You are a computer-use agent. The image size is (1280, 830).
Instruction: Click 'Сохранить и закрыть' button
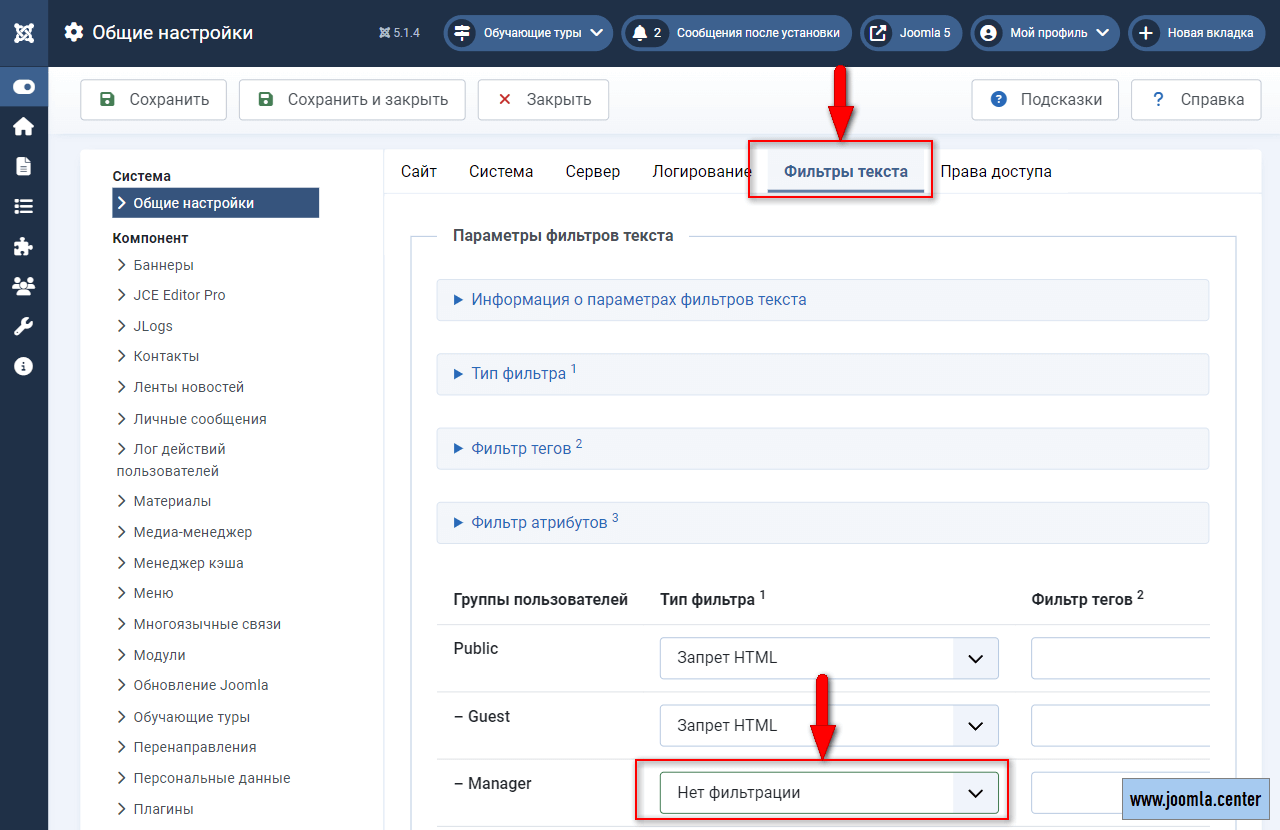tap(352, 100)
